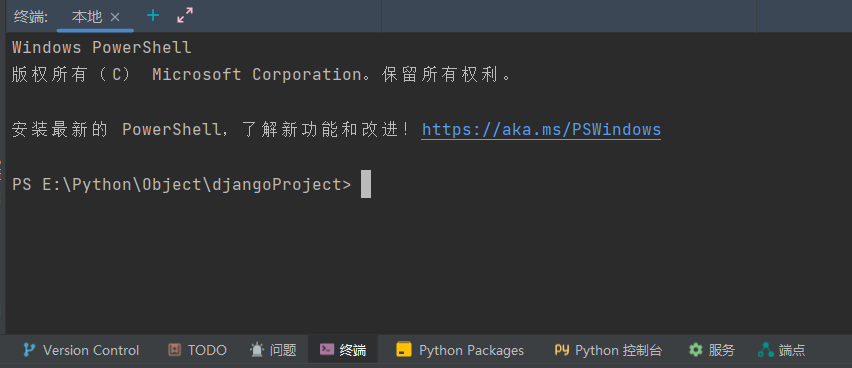The width and height of the screenshot is (852, 368).
Task: Show the 问题 problems panel
Action: pos(283,351)
